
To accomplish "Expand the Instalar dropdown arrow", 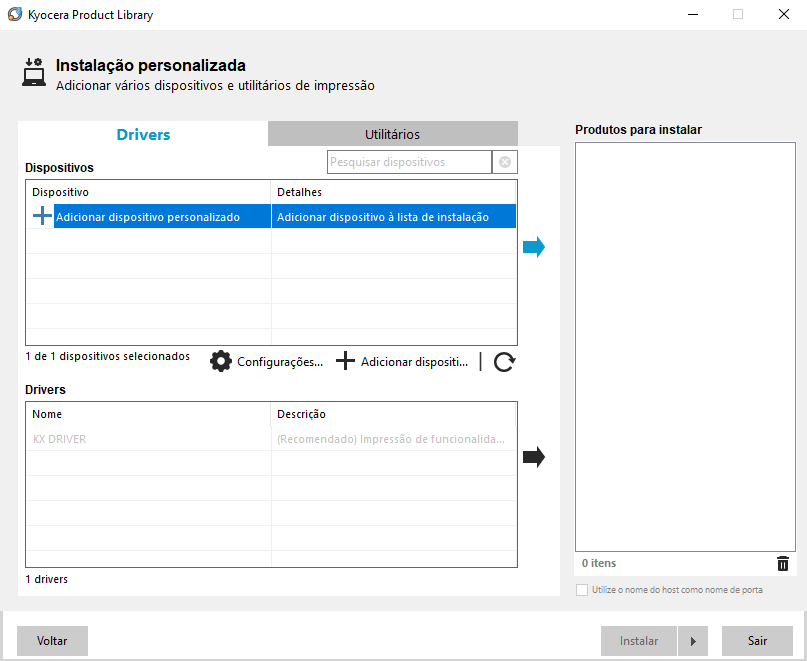I will [x=692, y=641].
